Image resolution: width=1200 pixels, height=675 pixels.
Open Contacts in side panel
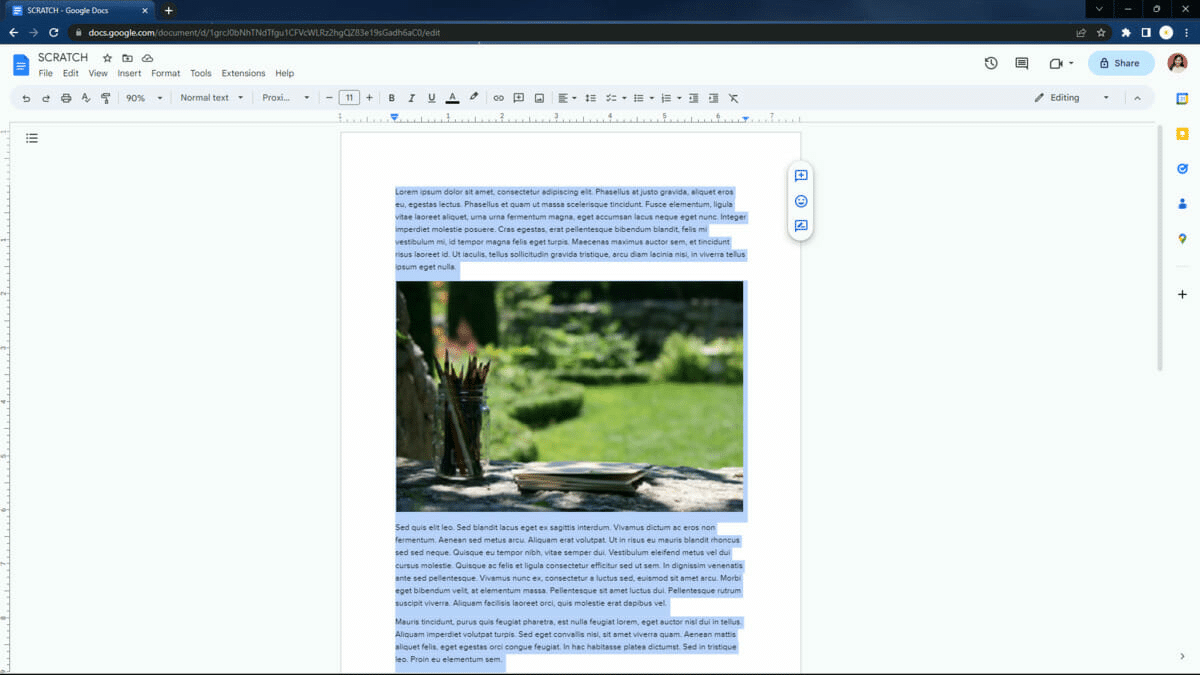coord(1182,204)
